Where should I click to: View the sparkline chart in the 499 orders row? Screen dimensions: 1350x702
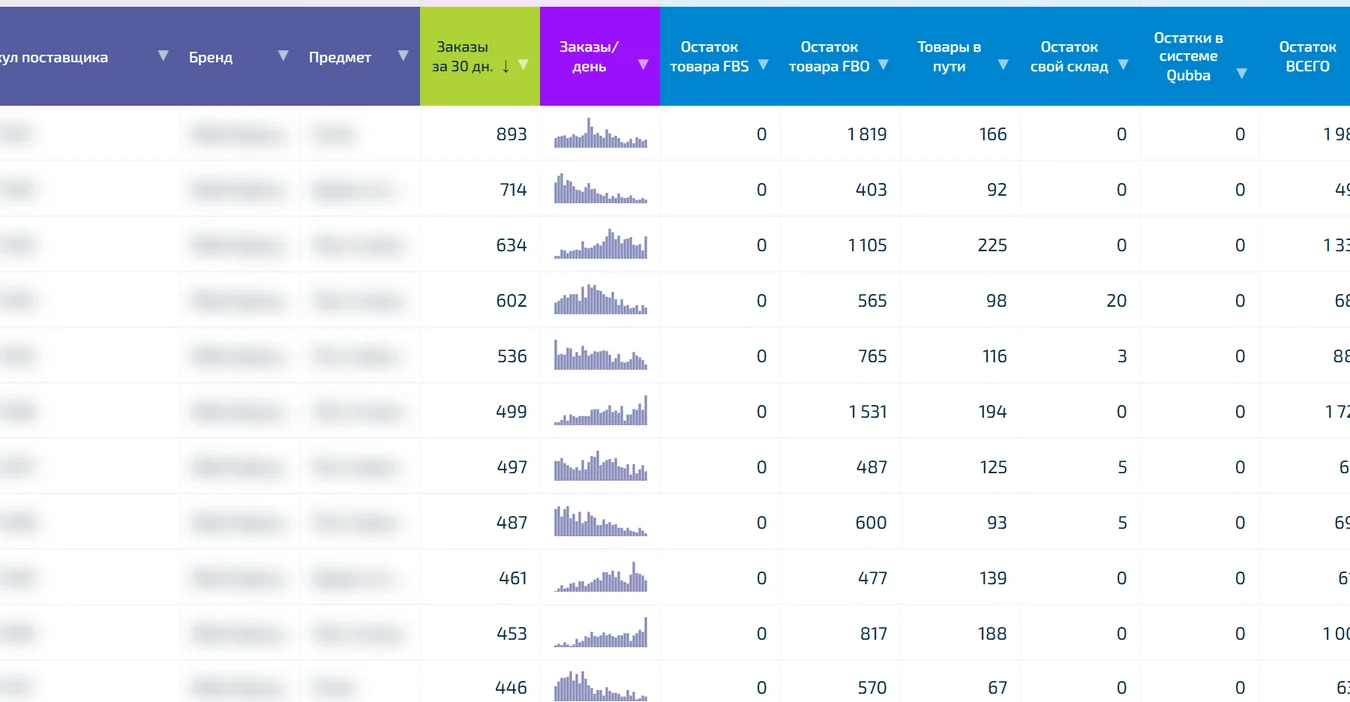tap(601, 411)
